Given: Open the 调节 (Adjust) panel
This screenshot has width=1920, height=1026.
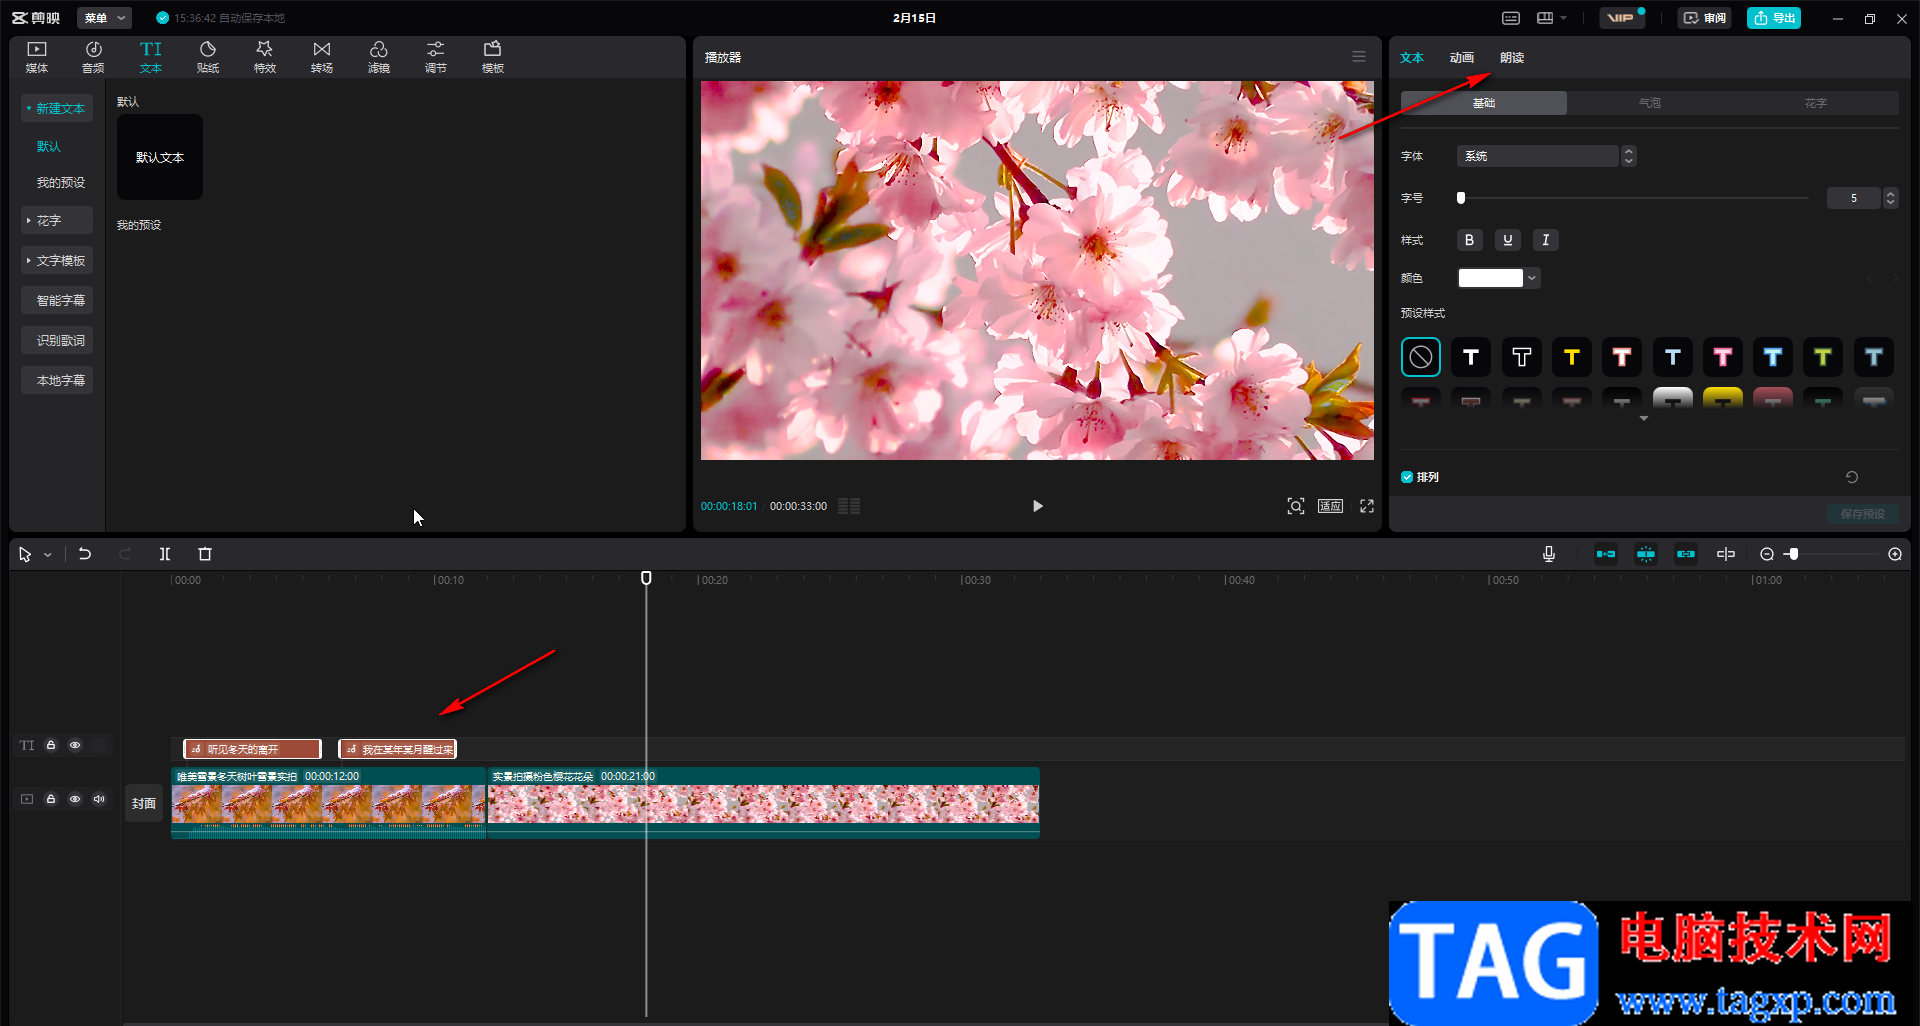Looking at the screenshot, I should click(436, 57).
